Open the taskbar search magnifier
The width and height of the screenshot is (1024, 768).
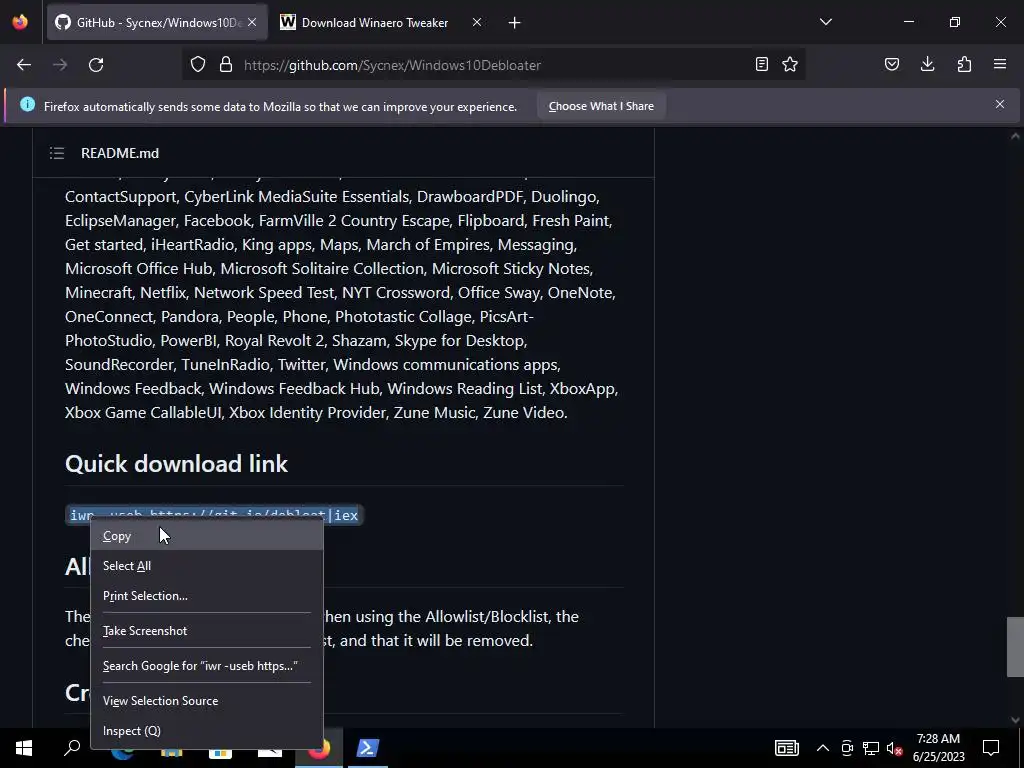point(72,748)
